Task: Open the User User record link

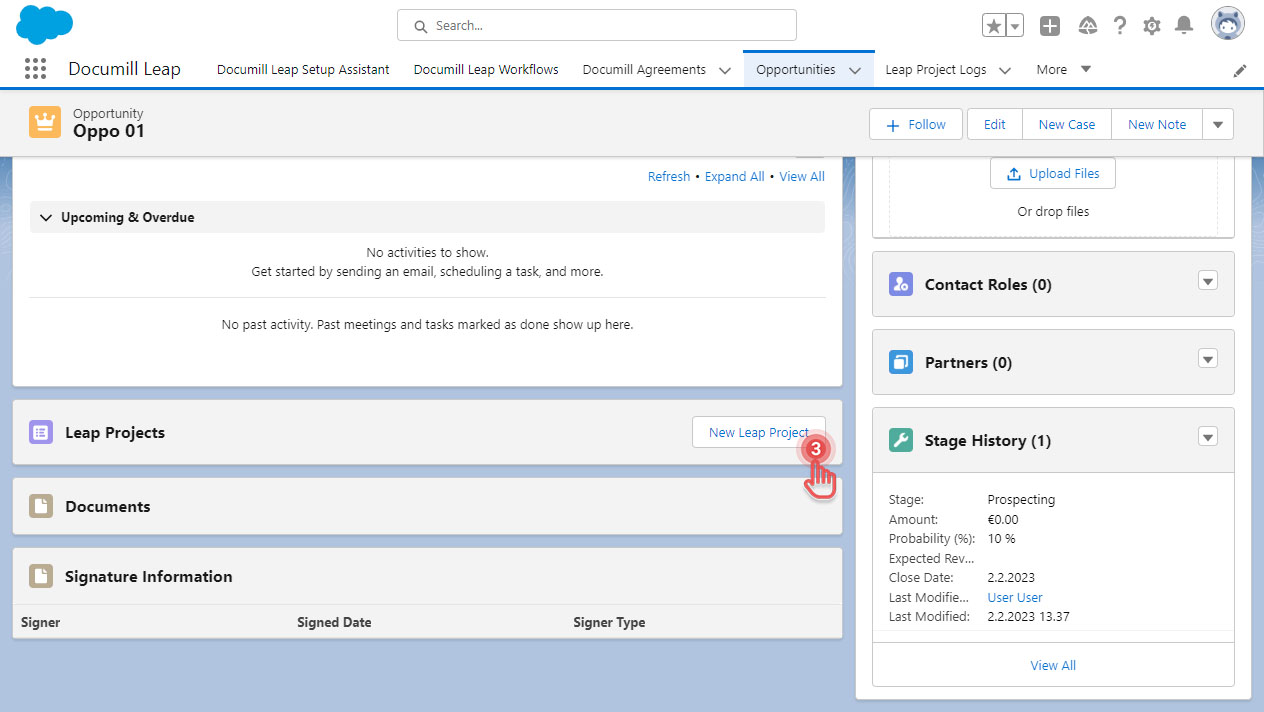Action: click(x=1014, y=597)
